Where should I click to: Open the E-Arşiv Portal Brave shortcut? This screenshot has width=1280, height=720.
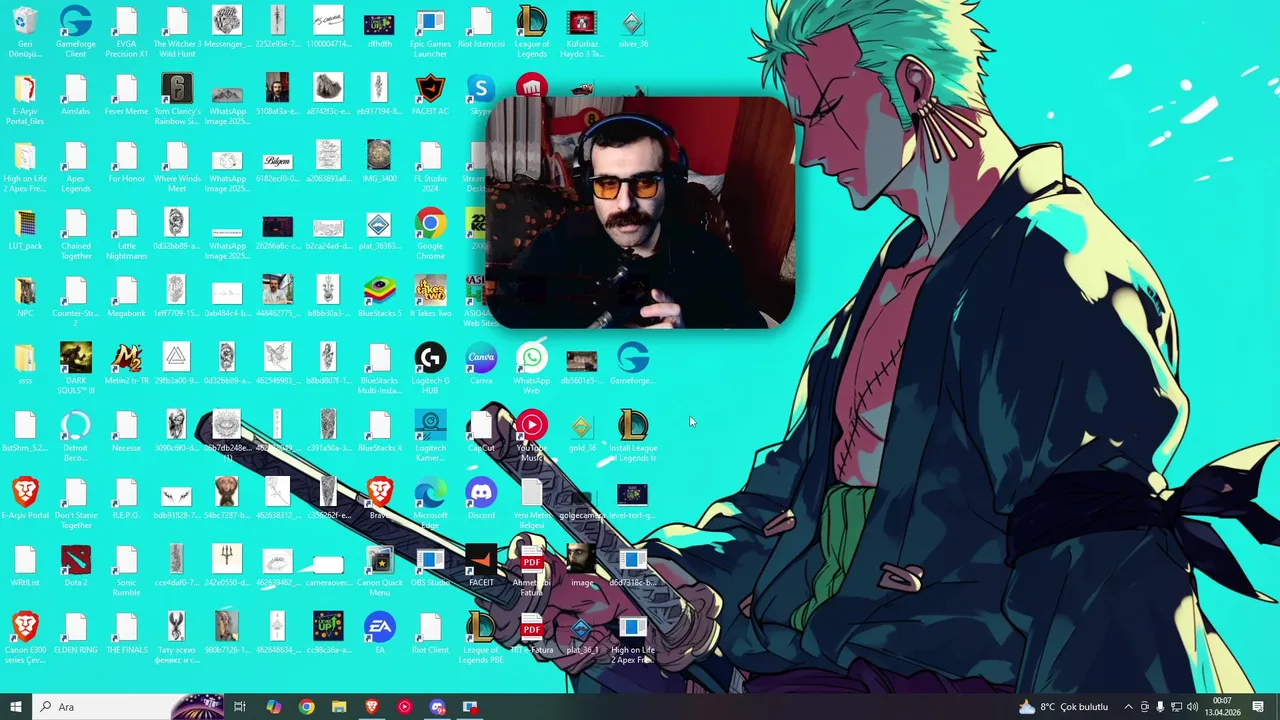[x=25, y=497]
